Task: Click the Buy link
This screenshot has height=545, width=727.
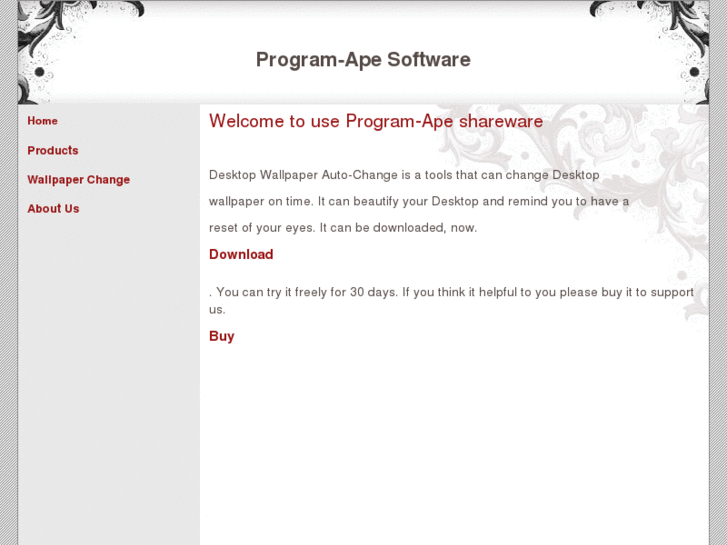Action: [x=222, y=336]
